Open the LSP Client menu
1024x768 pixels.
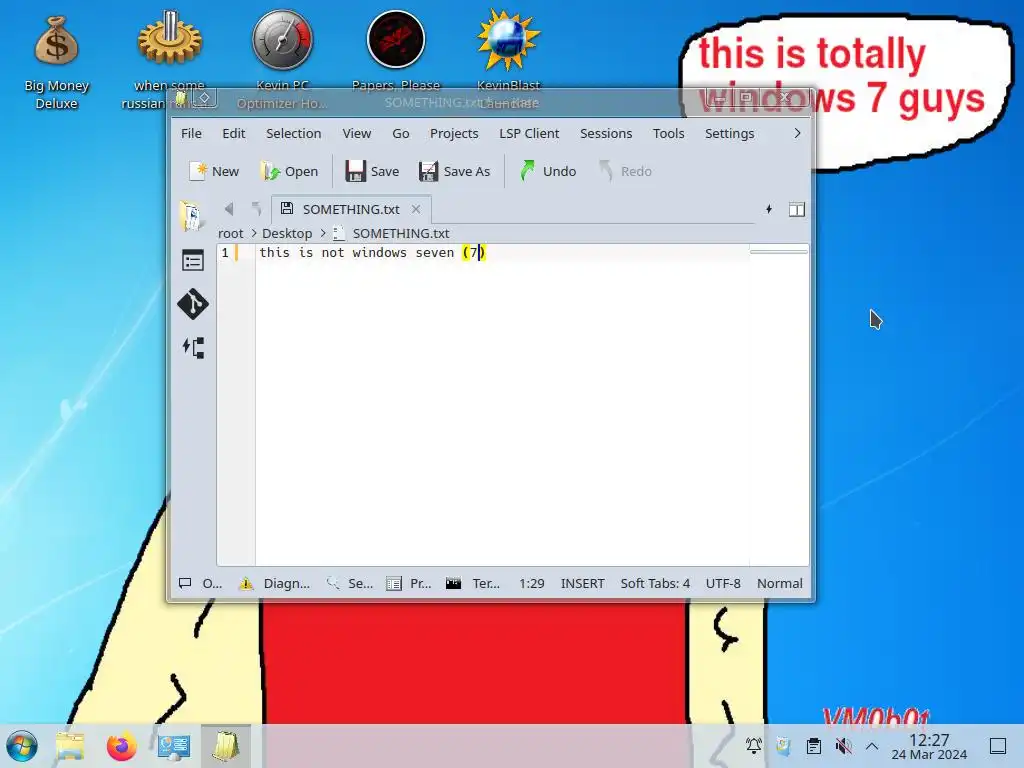pos(529,133)
